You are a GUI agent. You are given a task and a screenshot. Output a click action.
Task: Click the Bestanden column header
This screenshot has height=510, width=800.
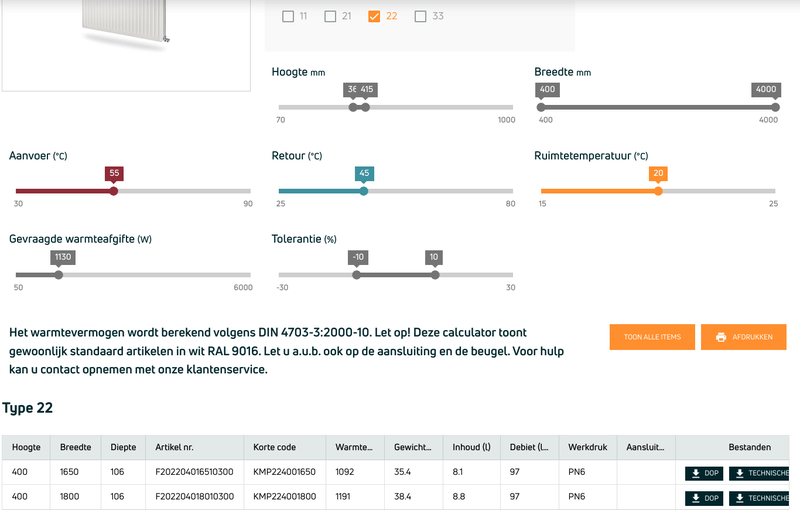pos(733,447)
